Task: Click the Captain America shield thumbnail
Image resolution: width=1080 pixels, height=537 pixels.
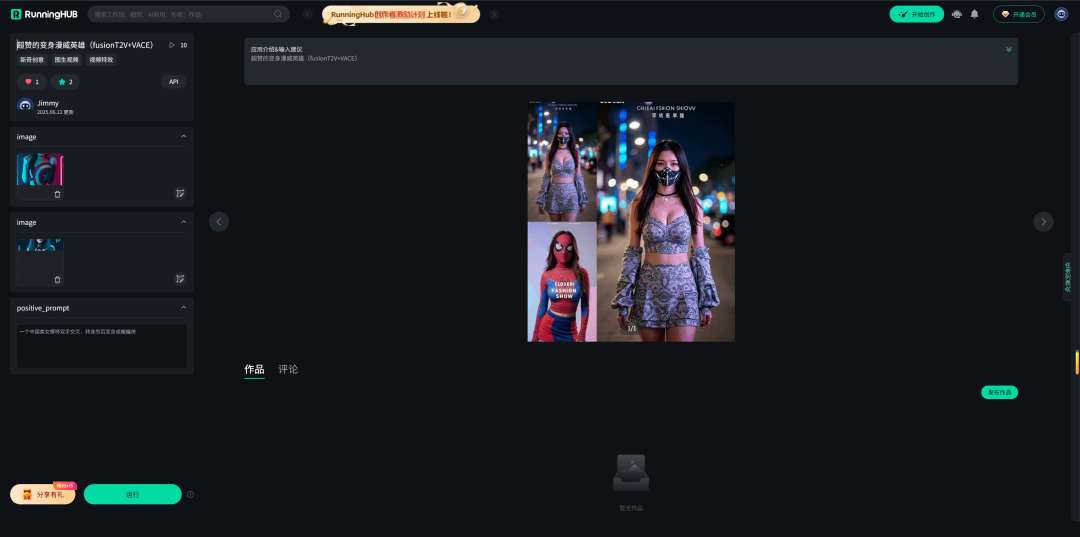Action: pos(40,170)
